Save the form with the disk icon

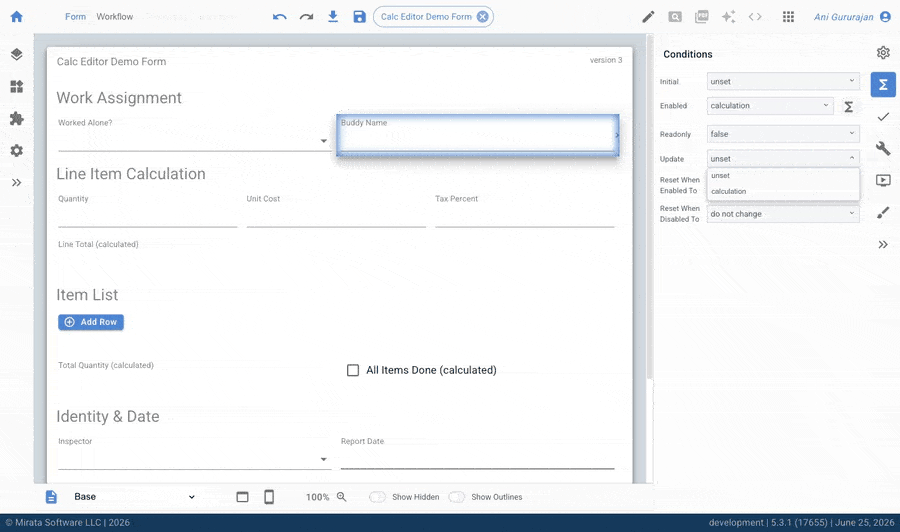tap(359, 17)
